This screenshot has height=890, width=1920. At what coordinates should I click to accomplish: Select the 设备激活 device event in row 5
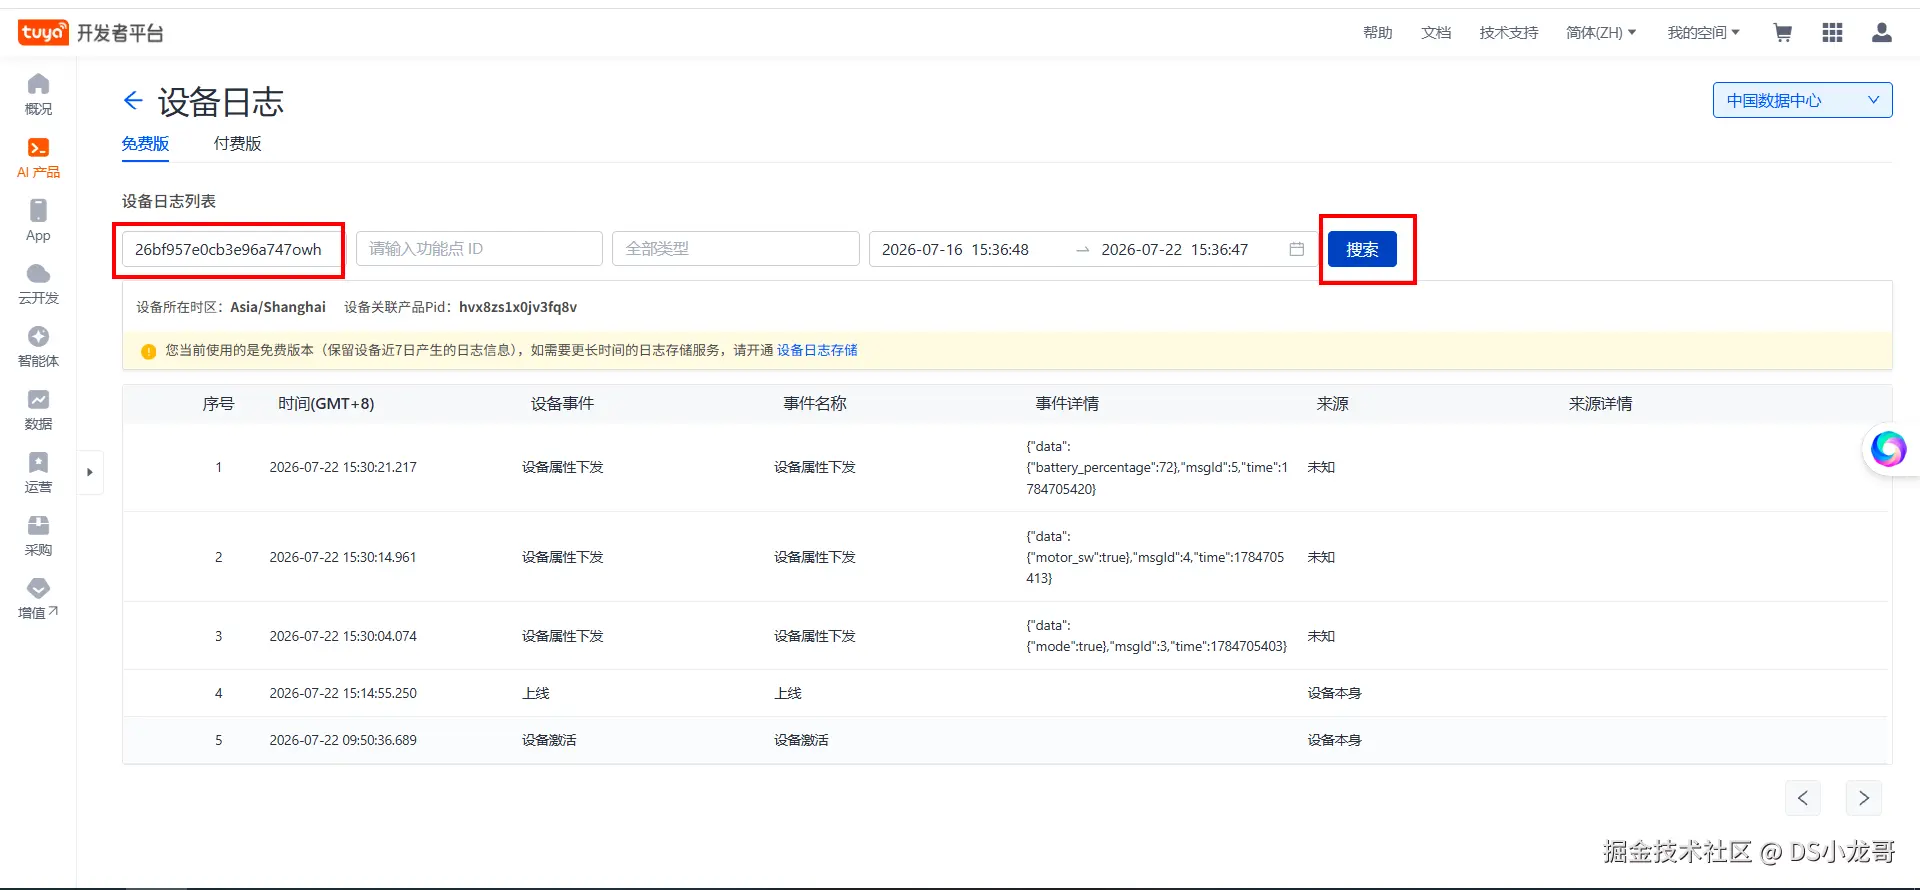coord(549,740)
